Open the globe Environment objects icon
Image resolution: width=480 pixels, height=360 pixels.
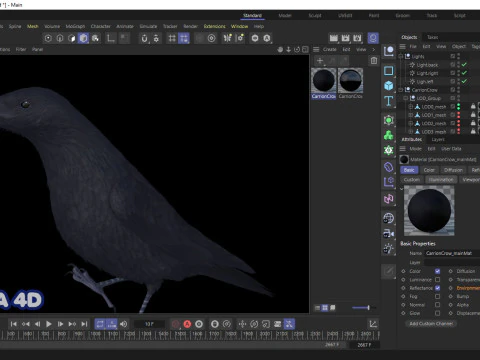click(389, 218)
